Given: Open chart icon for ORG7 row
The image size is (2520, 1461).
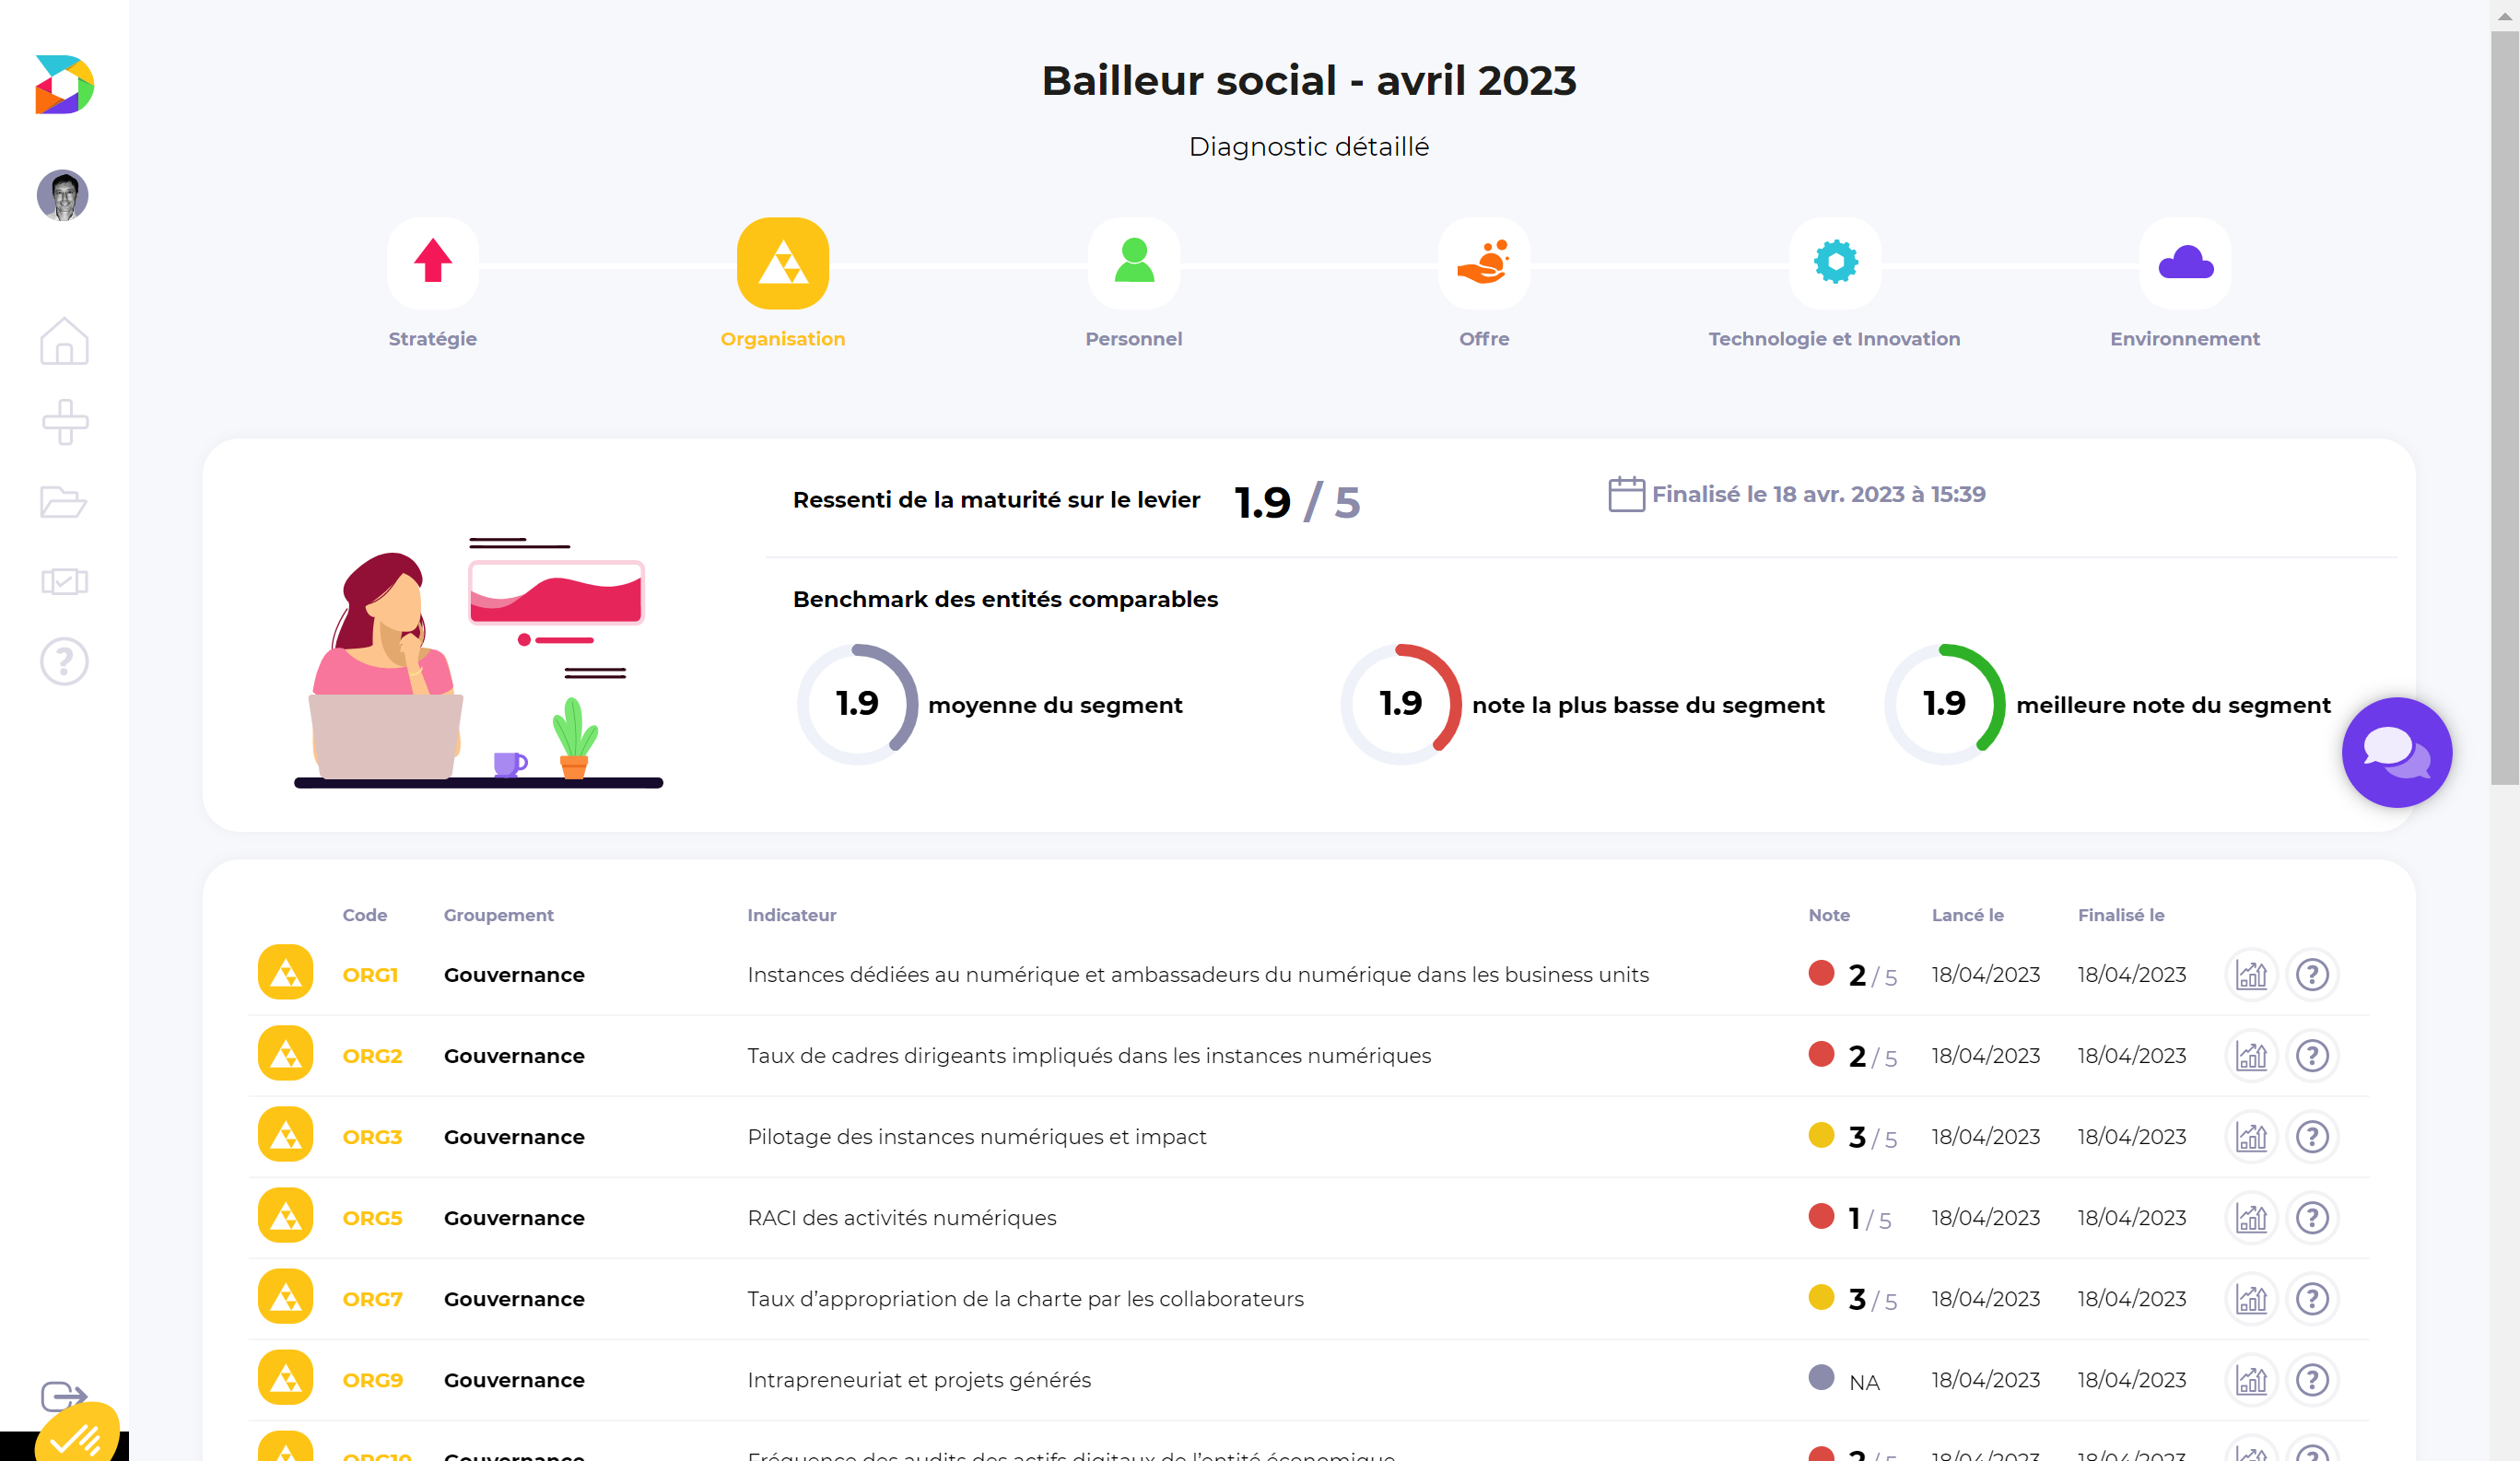Looking at the screenshot, I should (x=2251, y=1298).
